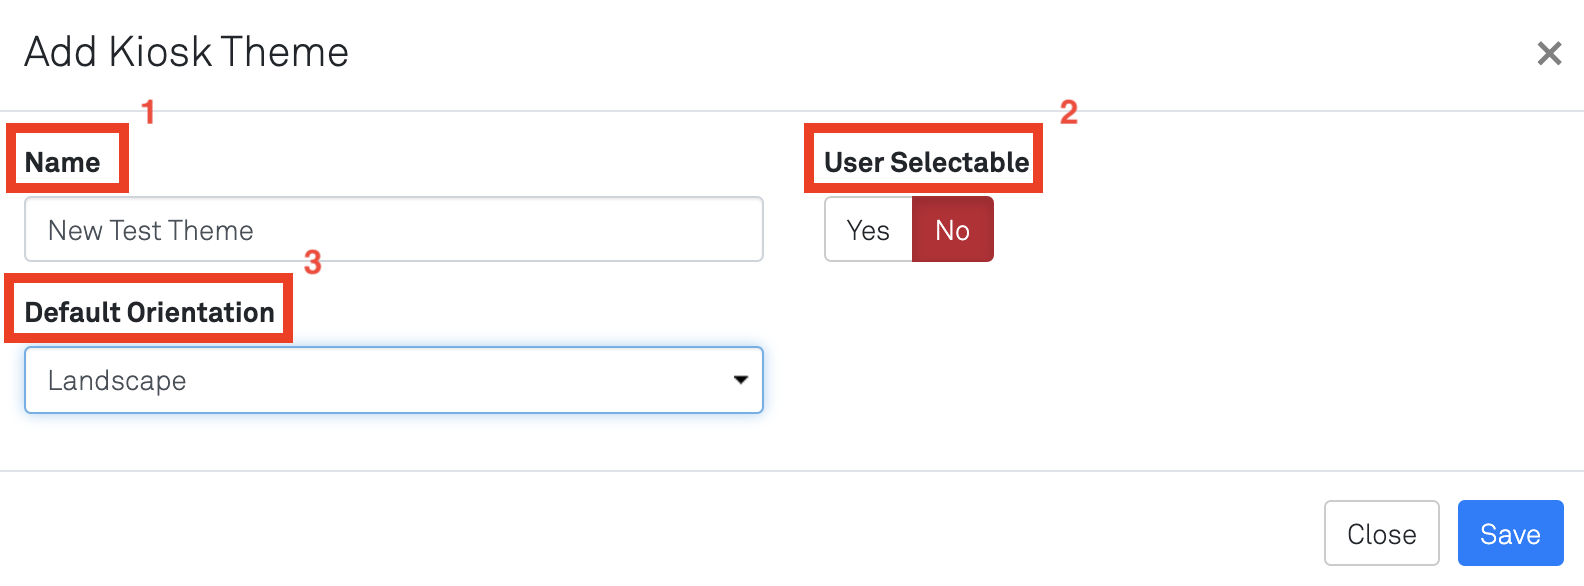Screen dimensions: 1584x586
Task: Set User Selectable to No
Action: [953, 230]
